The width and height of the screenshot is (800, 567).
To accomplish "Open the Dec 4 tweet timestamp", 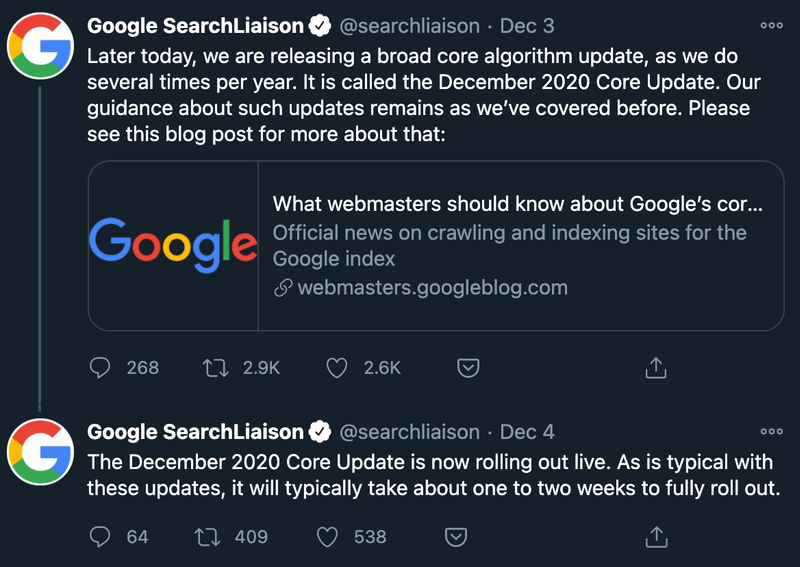I will pyautogui.click(x=527, y=432).
